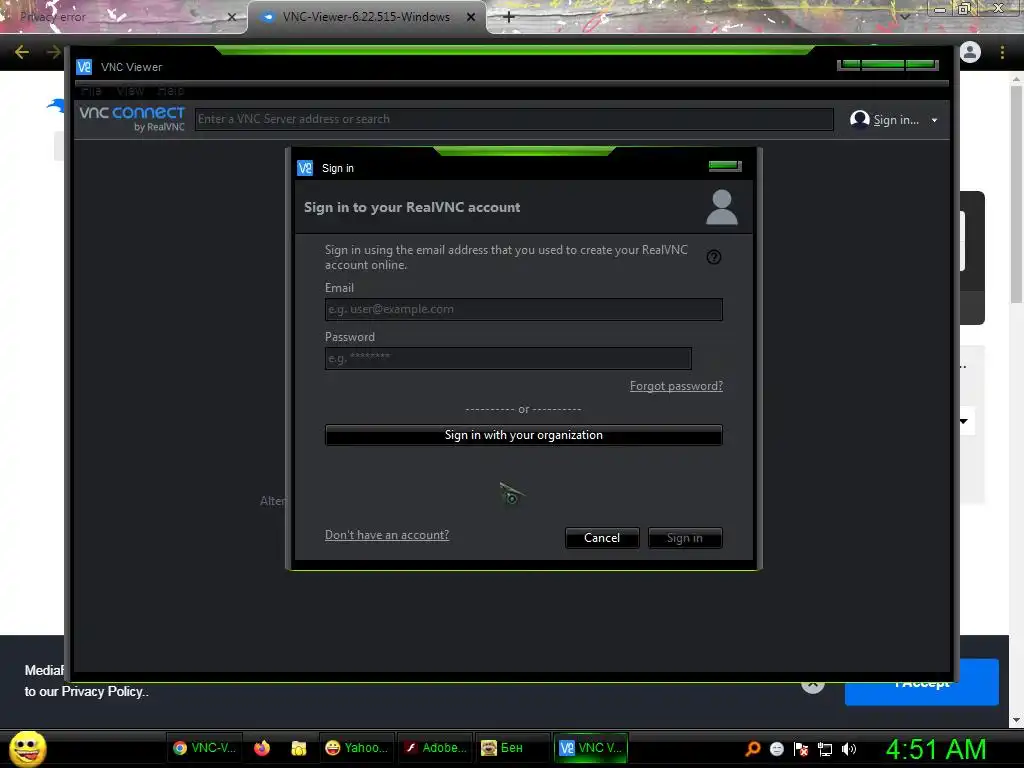Expand the dropdown arrow on the background web page
1024x768 pixels.
[964, 421]
